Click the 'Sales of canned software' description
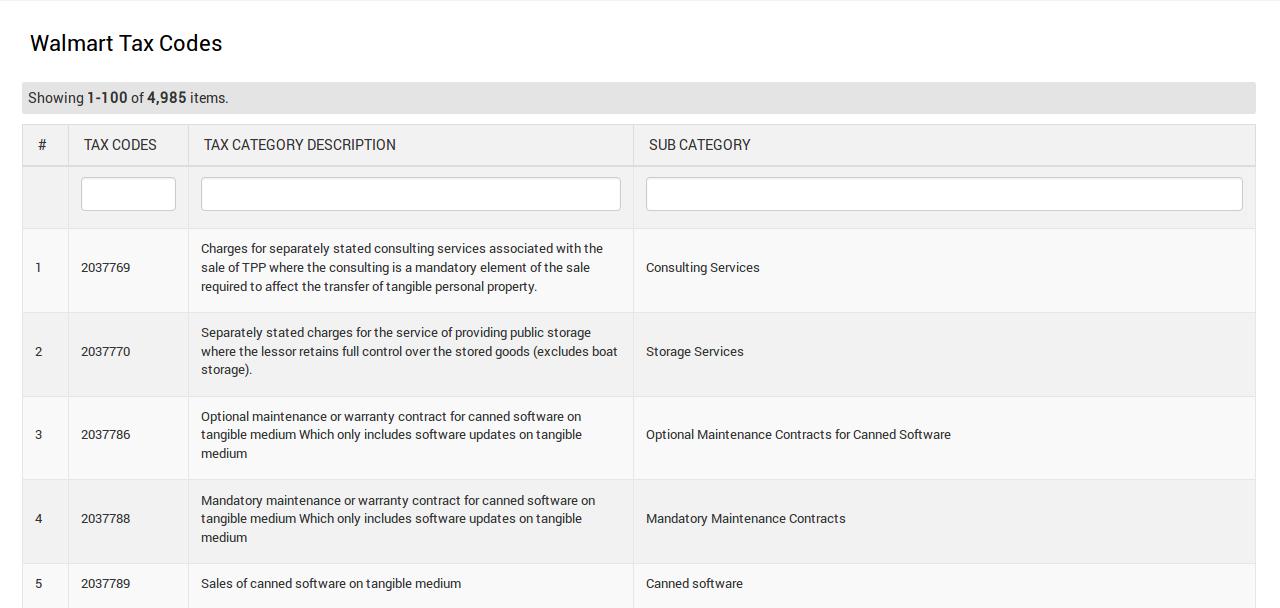 (x=330, y=584)
